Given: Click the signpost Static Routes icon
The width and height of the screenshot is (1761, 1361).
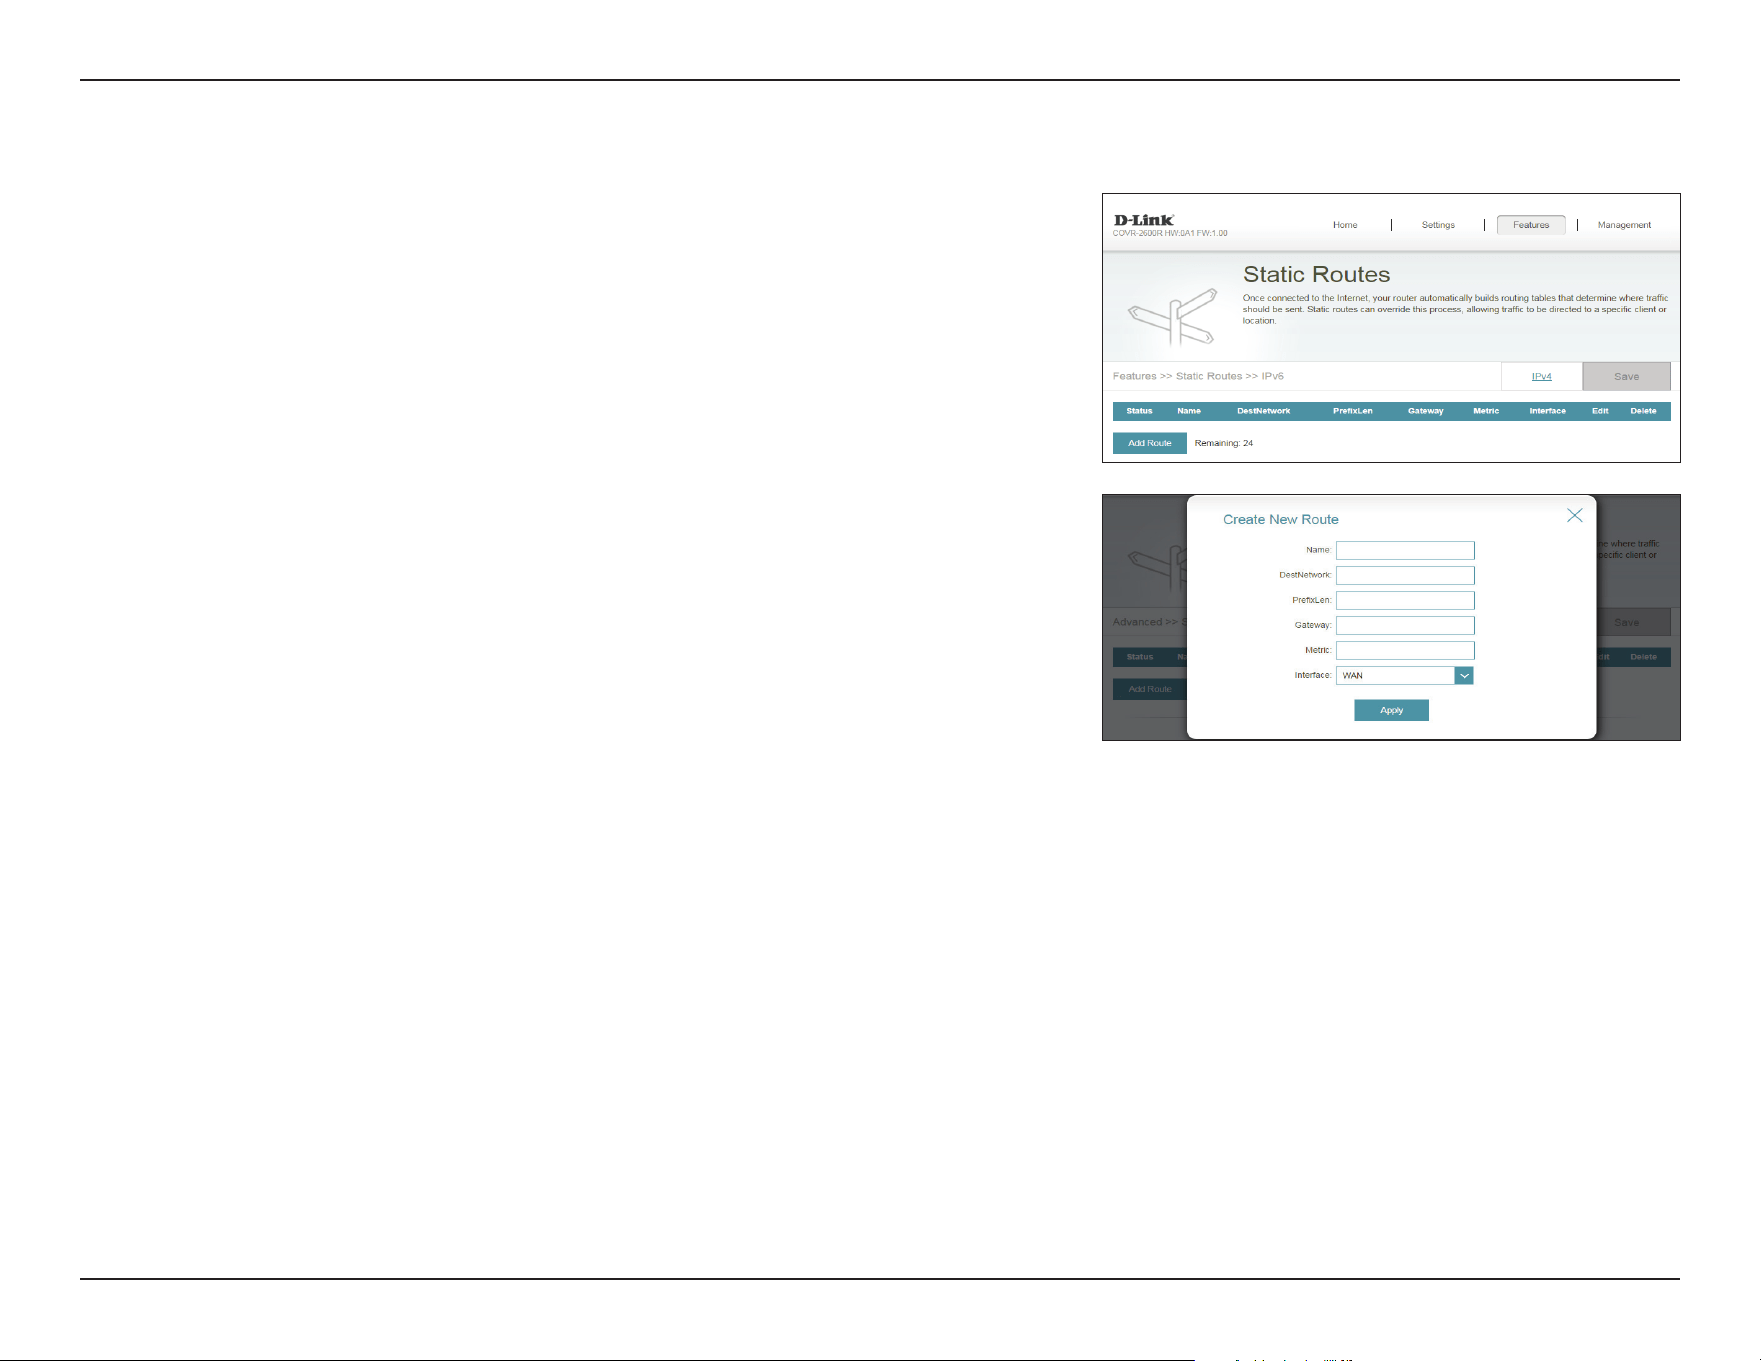Looking at the screenshot, I should click(x=1172, y=316).
